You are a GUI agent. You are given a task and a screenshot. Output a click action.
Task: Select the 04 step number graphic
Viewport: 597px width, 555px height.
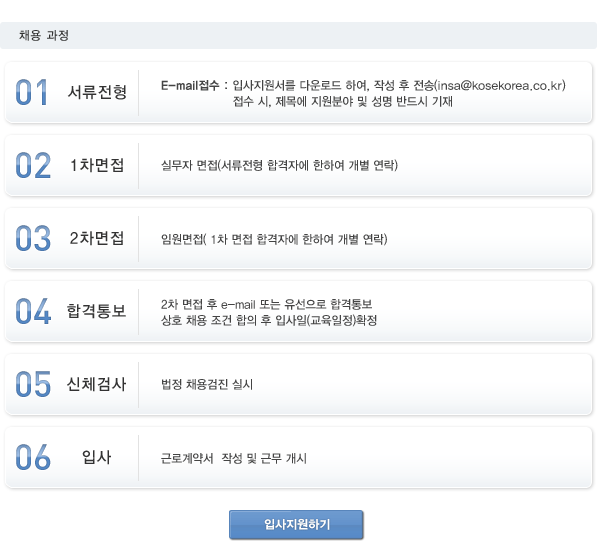pyautogui.click(x=33, y=311)
